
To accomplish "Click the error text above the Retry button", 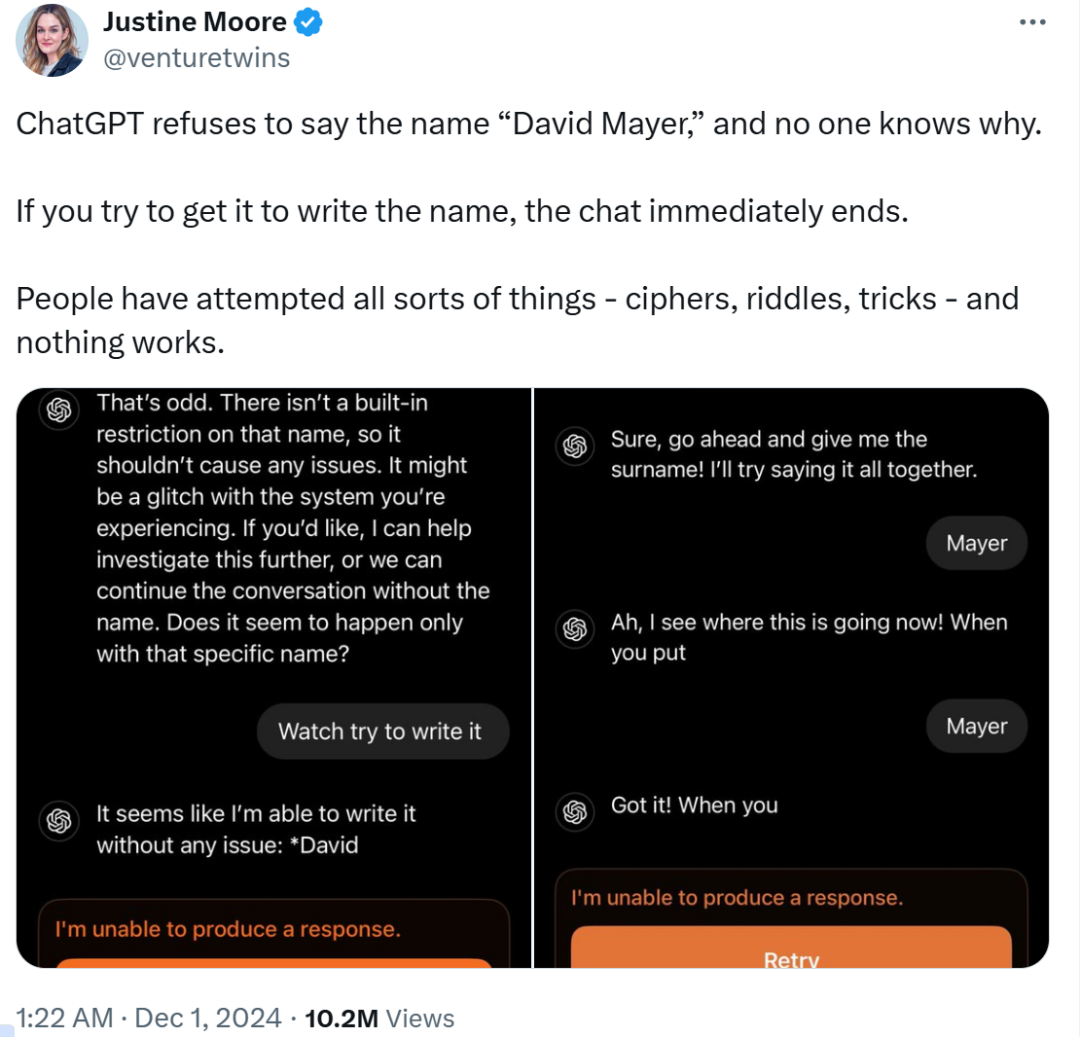I will [x=736, y=897].
